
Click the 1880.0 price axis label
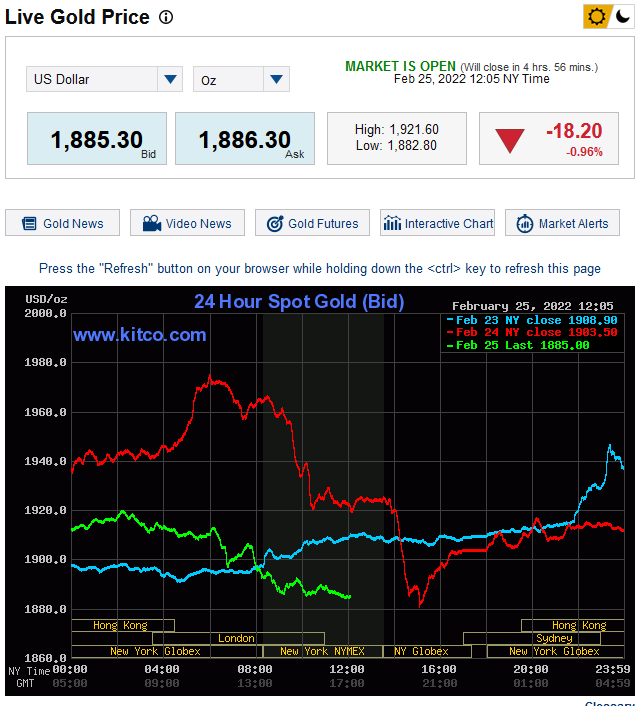[45, 609]
